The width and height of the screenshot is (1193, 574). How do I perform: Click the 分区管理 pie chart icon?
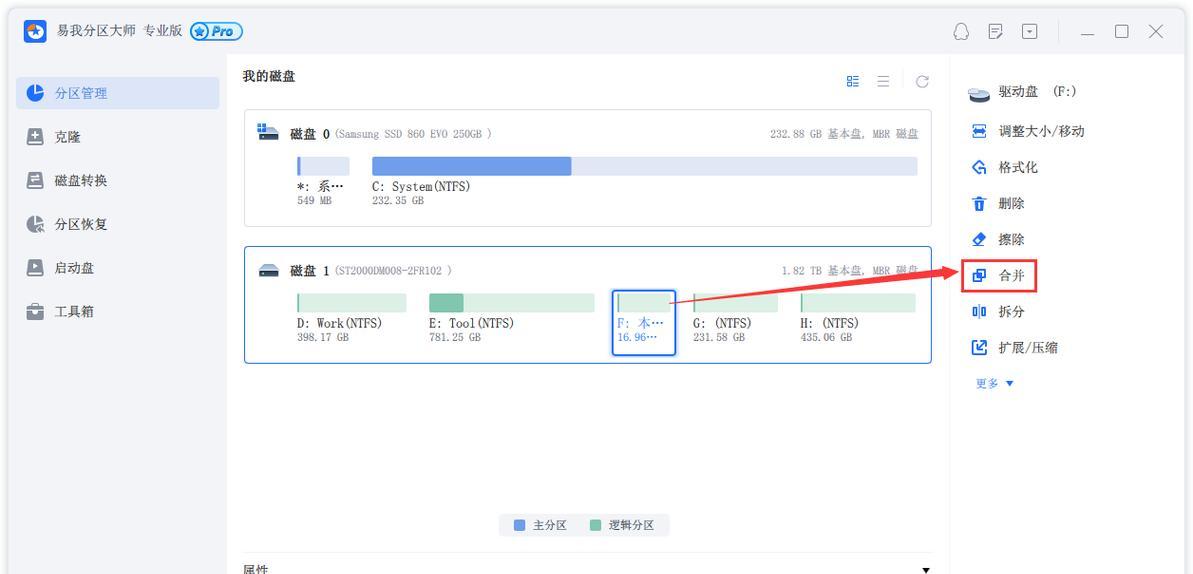tap(35, 93)
